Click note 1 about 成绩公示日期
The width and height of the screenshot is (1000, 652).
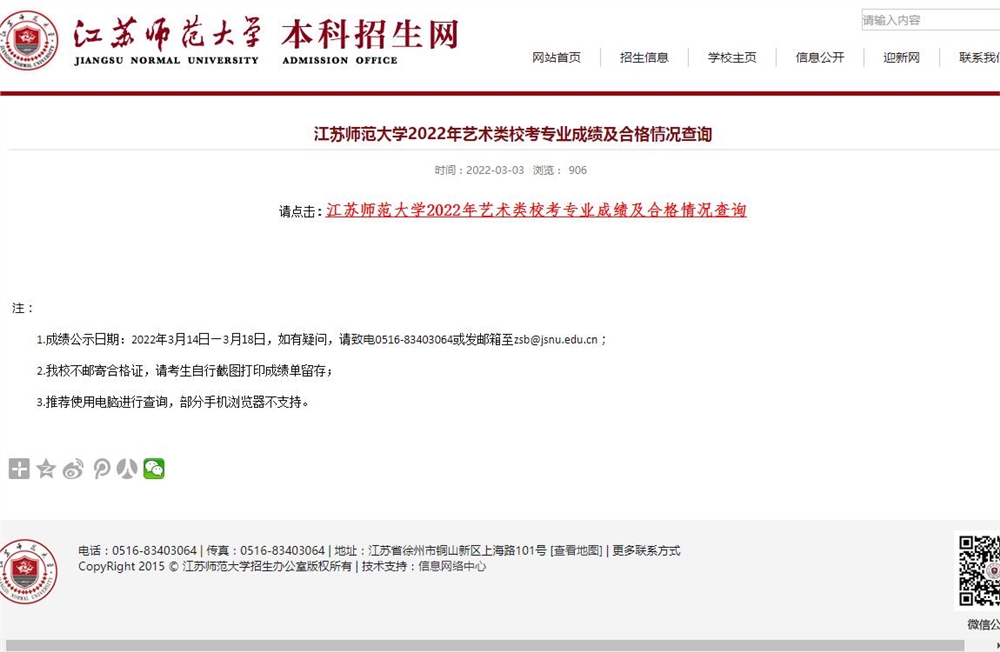[x=321, y=339]
